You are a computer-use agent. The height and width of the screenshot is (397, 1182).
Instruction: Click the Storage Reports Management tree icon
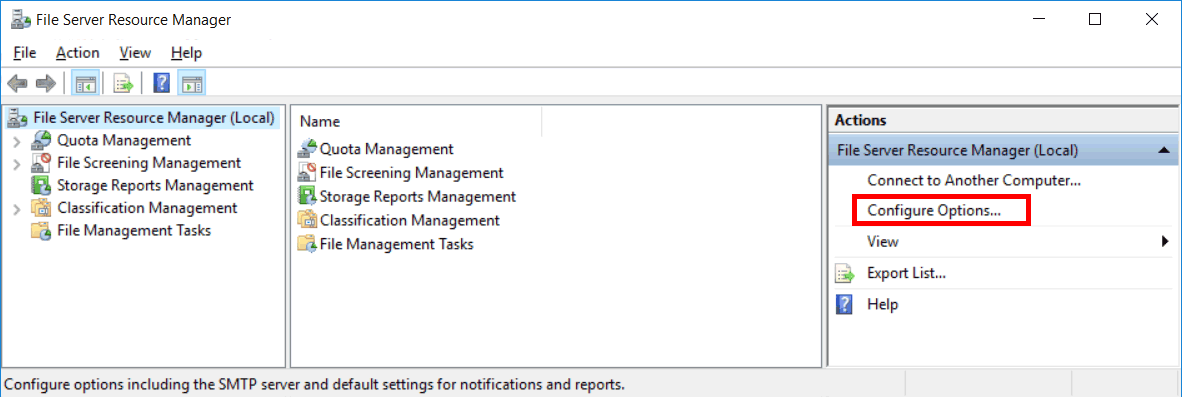click(42, 185)
